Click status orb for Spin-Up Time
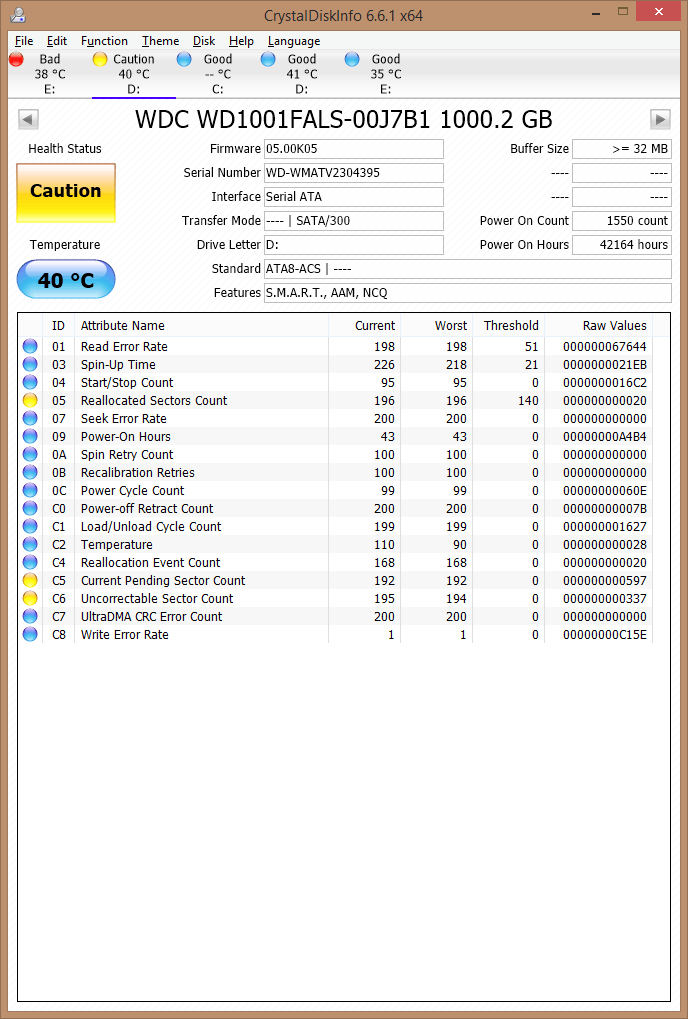This screenshot has height=1019, width=688. tap(30, 365)
